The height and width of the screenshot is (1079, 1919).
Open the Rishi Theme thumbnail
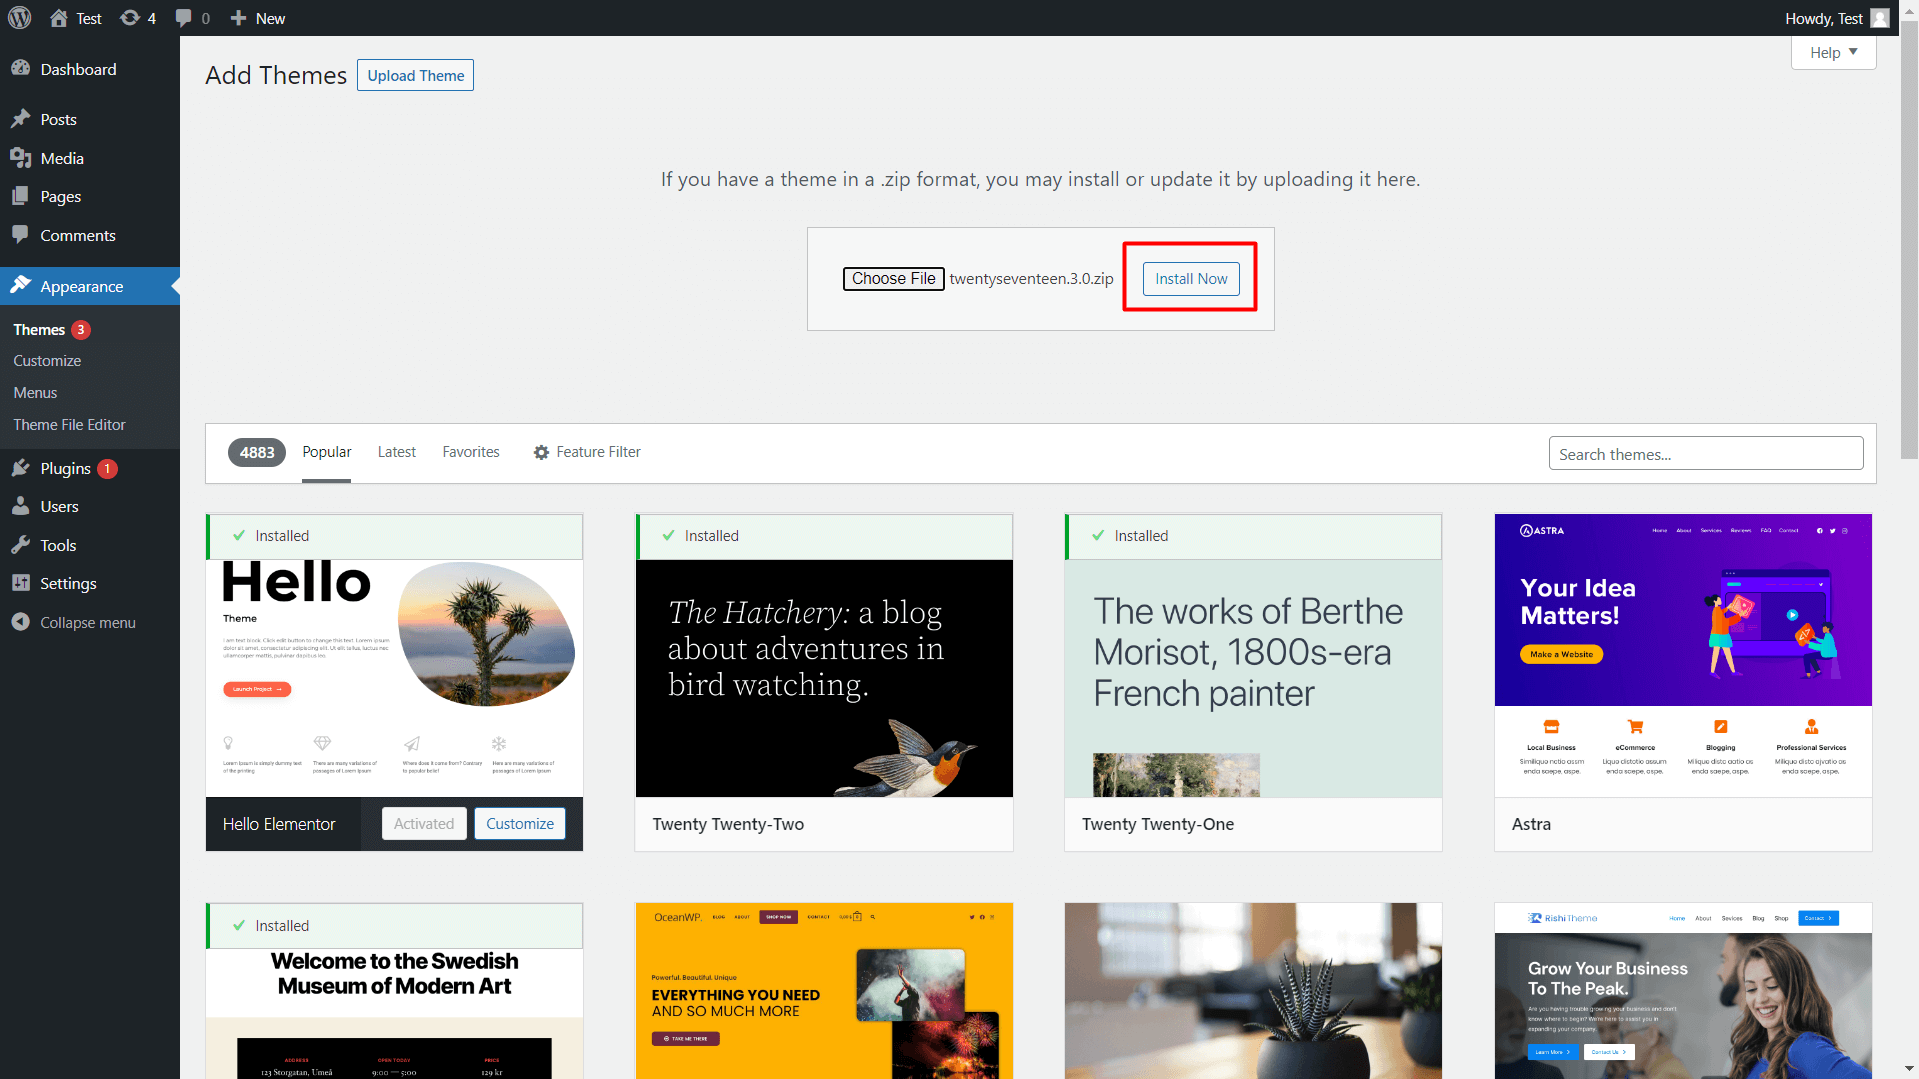(x=1683, y=991)
